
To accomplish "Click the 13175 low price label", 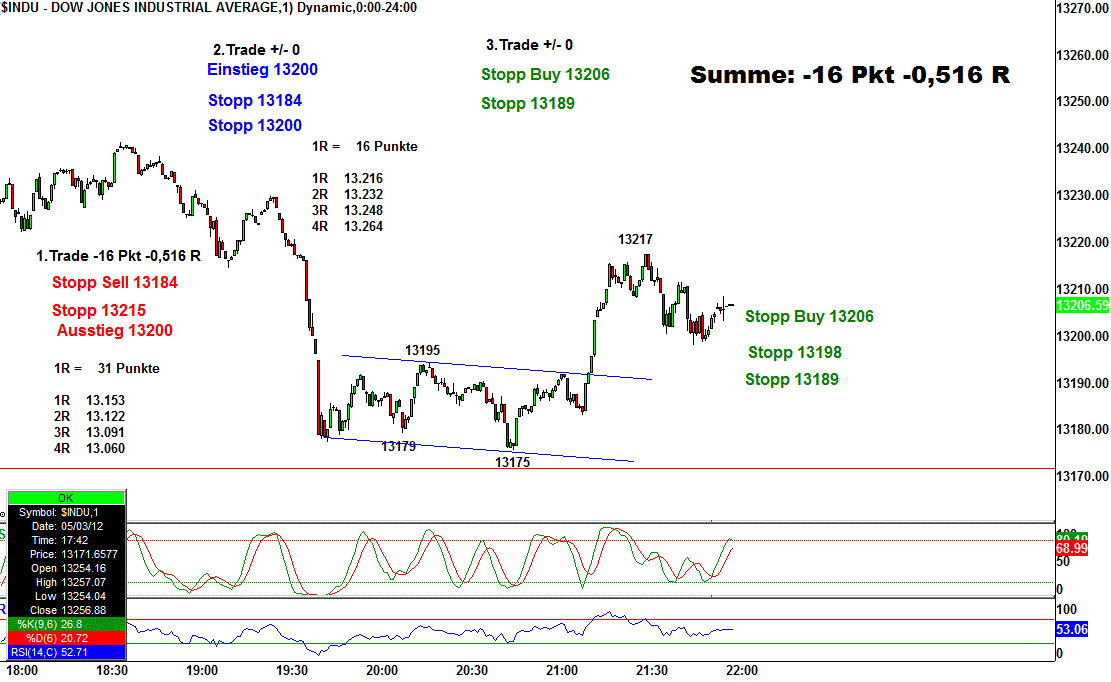I will tap(513, 463).
